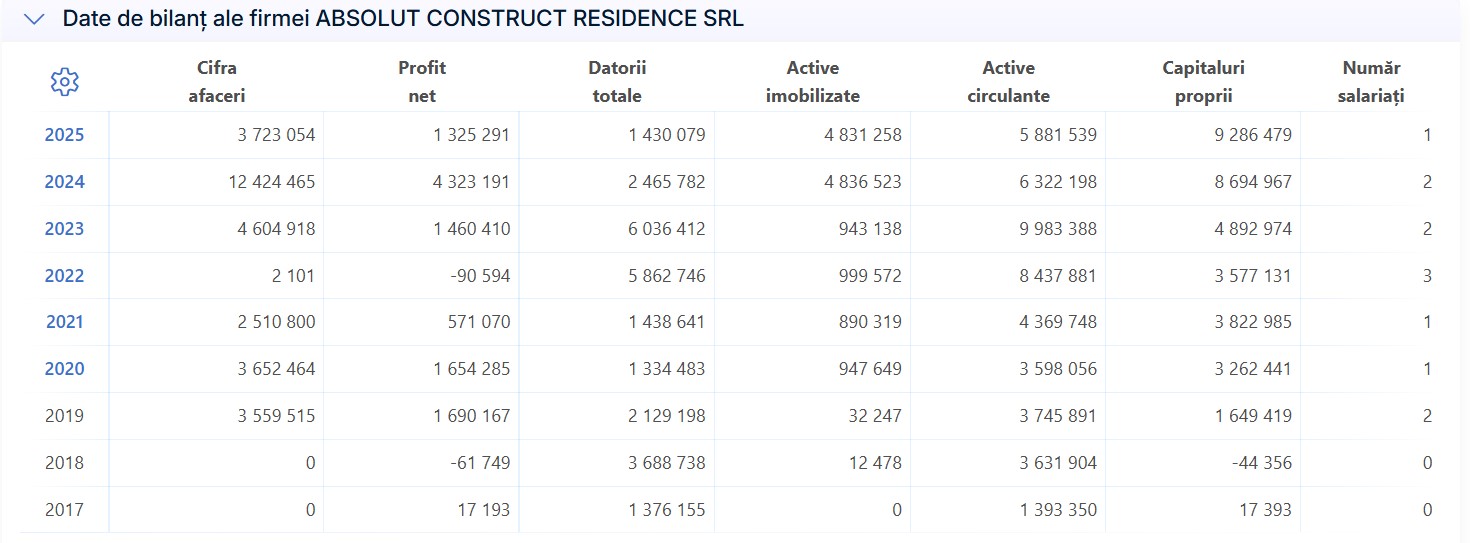1470x543 pixels.
Task: Select the 2020 net profit 1 654 285
Action: 472,369
